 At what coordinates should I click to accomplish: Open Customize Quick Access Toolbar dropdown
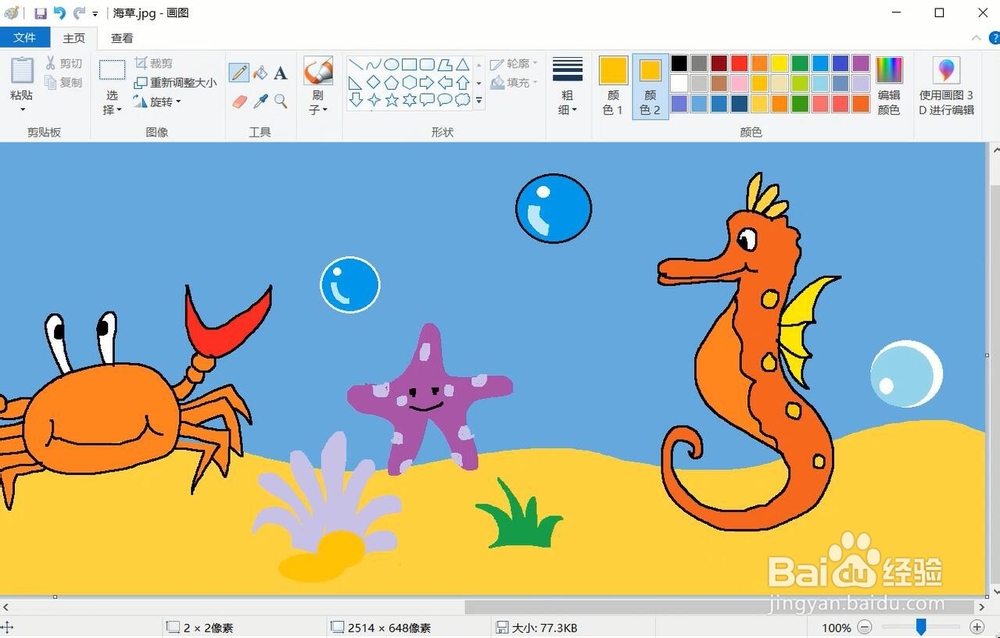(95, 13)
